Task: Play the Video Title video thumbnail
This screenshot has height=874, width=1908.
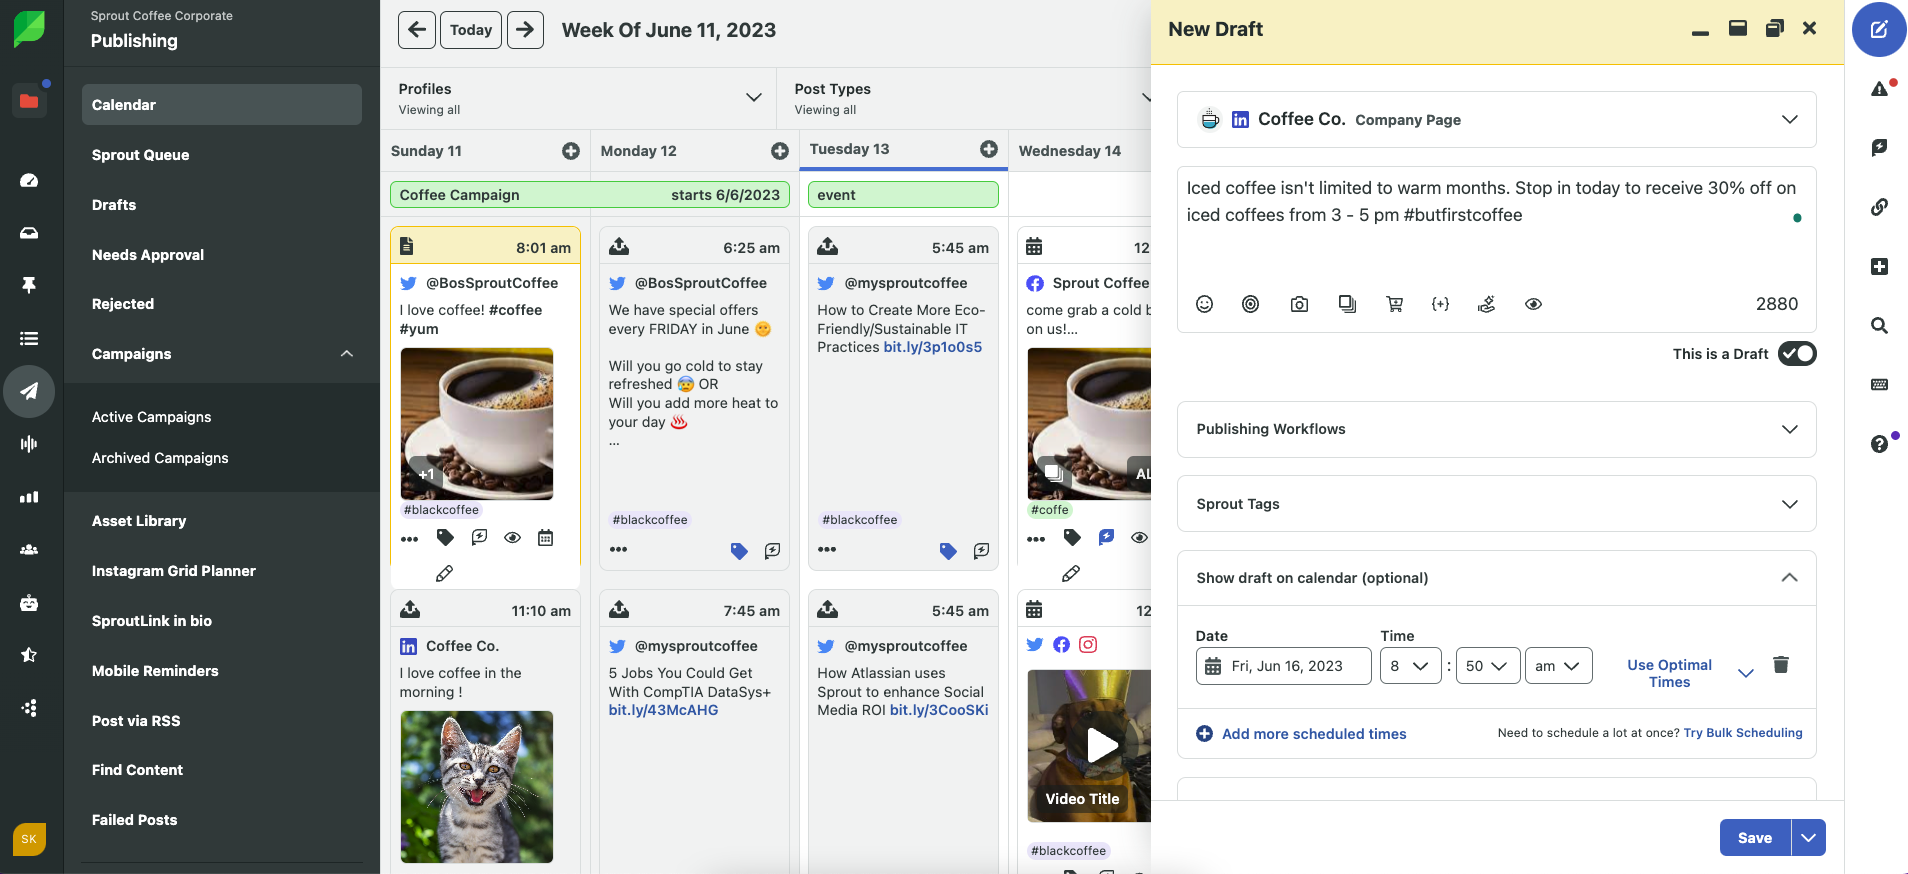Action: click(1101, 745)
